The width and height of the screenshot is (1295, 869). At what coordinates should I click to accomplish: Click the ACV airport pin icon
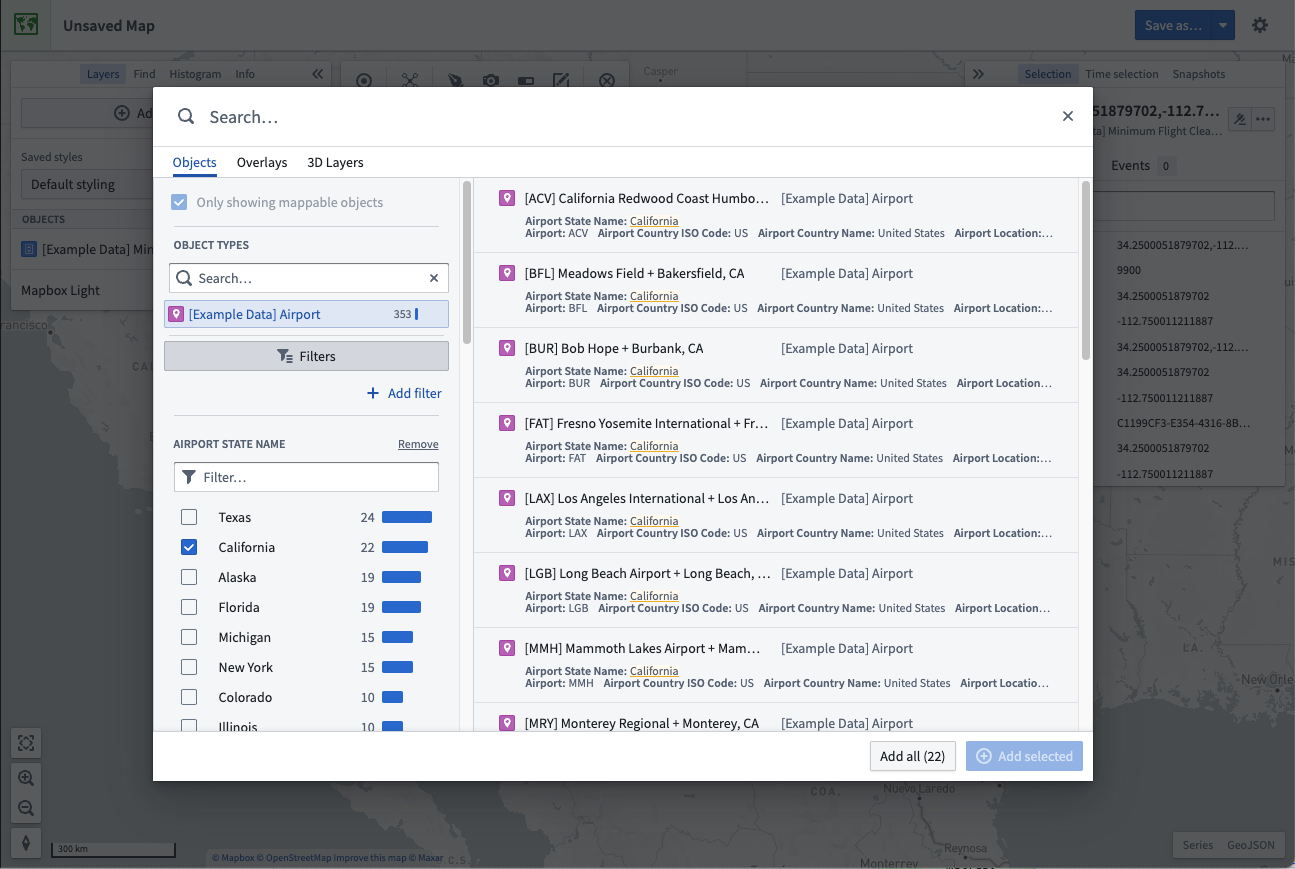point(507,198)
